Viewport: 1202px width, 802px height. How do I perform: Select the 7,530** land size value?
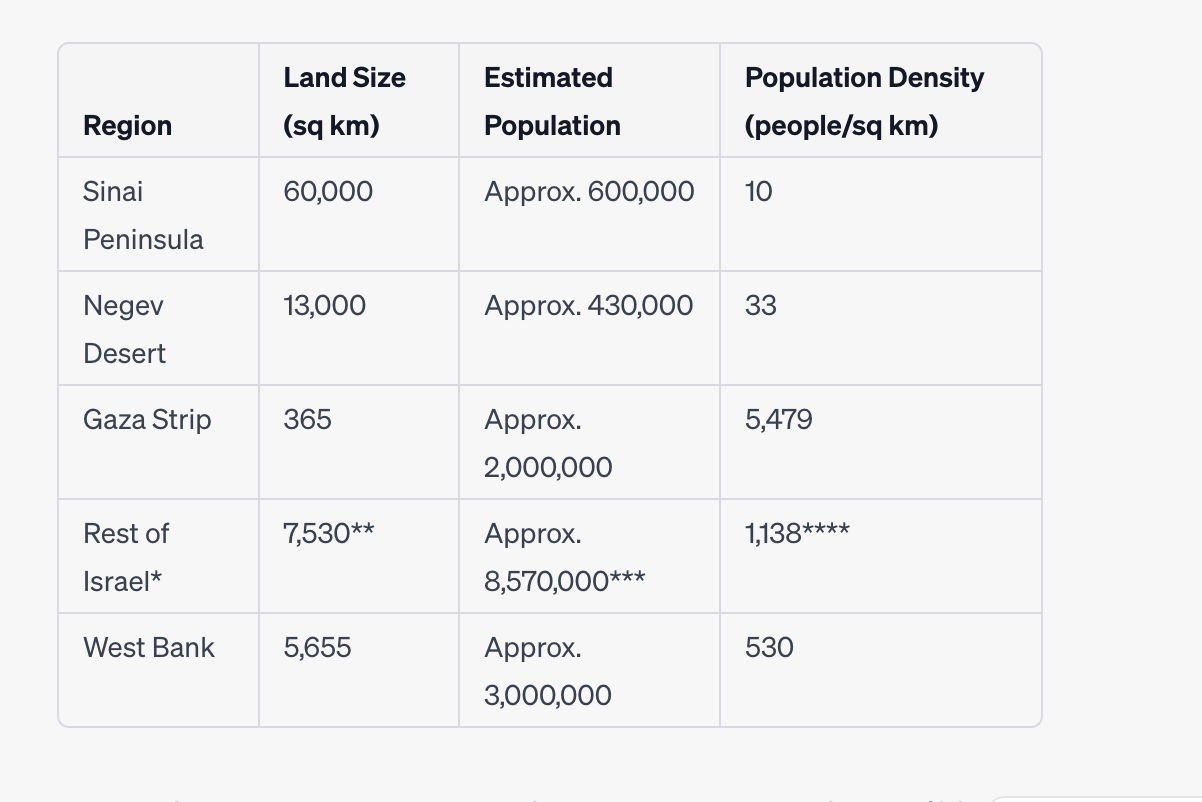330,533
